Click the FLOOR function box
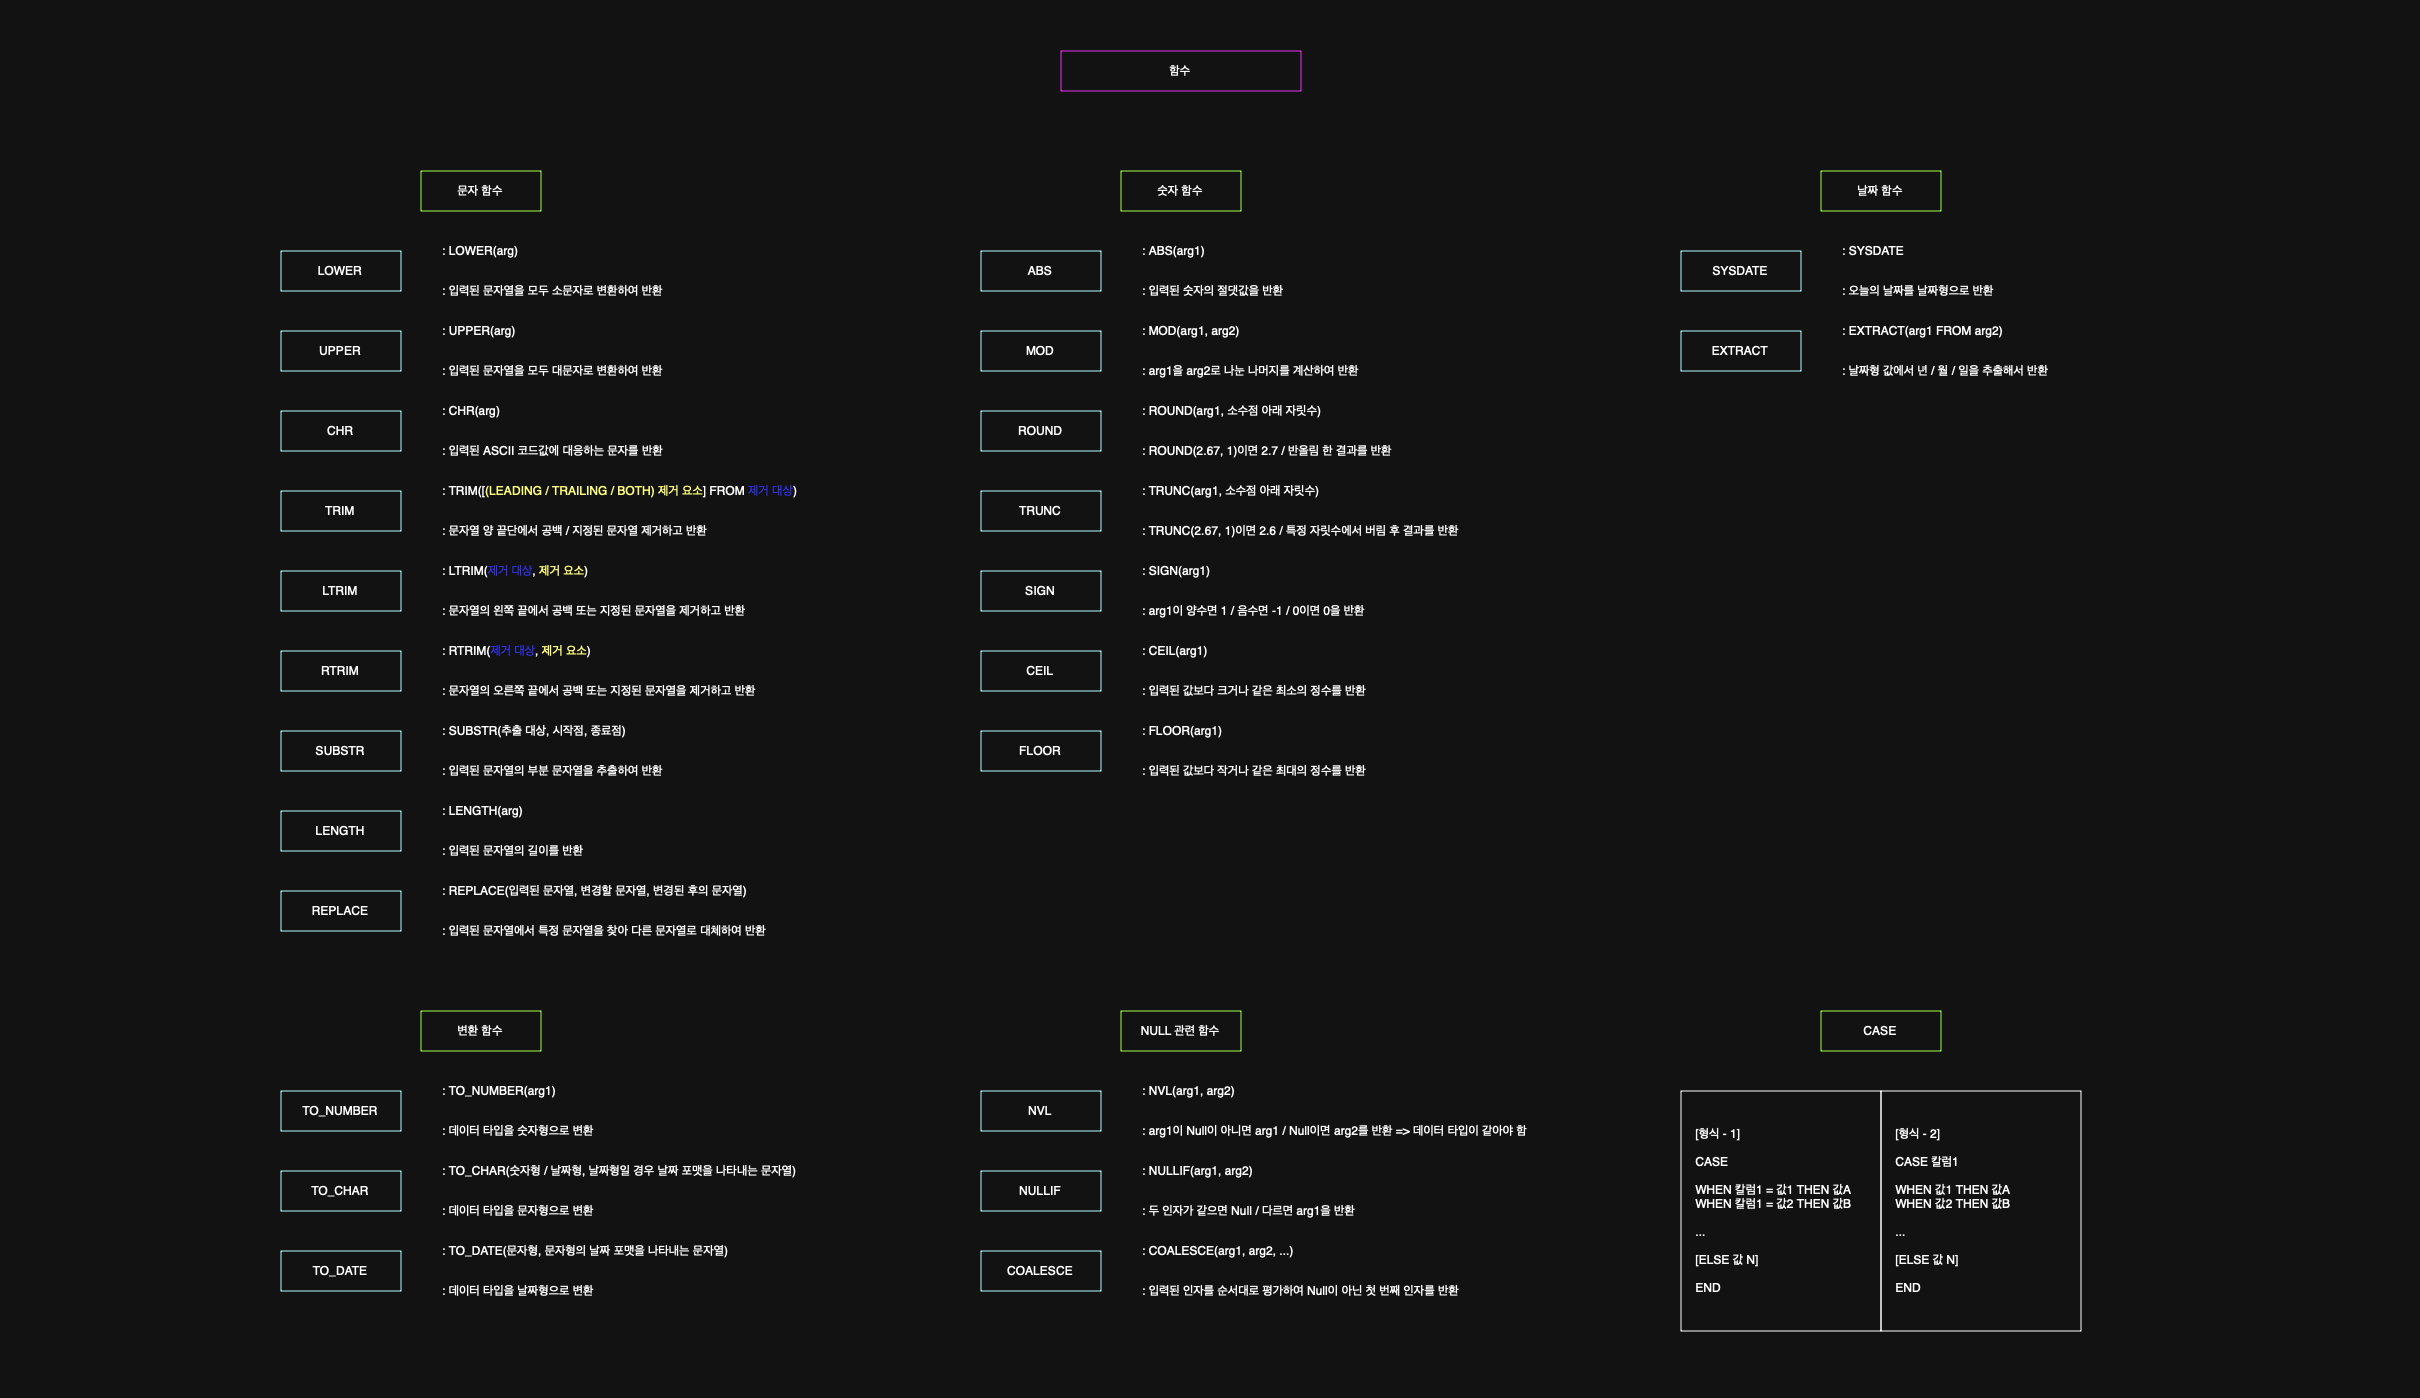The height and width of the screenshot is (1398, 2420). coord(1040,751)
